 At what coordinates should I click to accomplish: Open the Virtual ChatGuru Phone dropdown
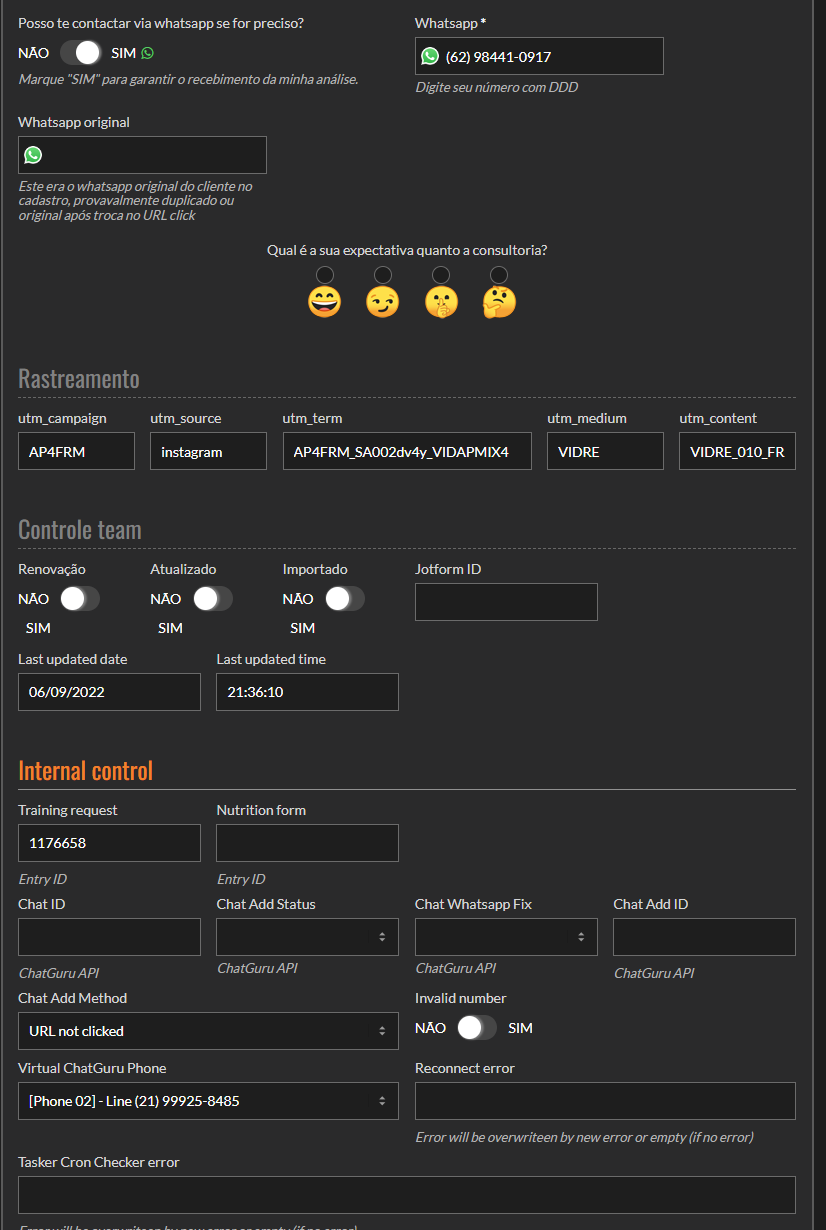(x=208, y=1101)
